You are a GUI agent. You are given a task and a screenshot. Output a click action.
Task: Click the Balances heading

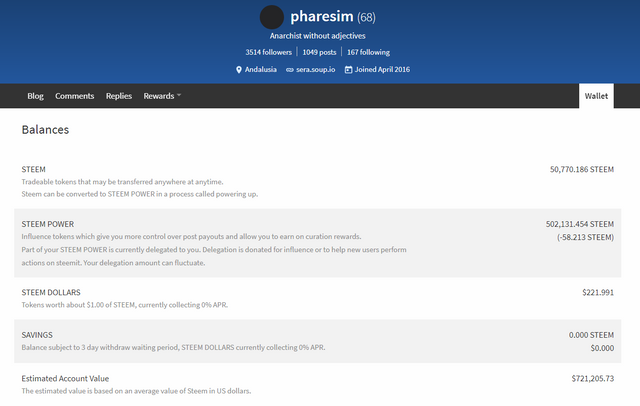45,130
